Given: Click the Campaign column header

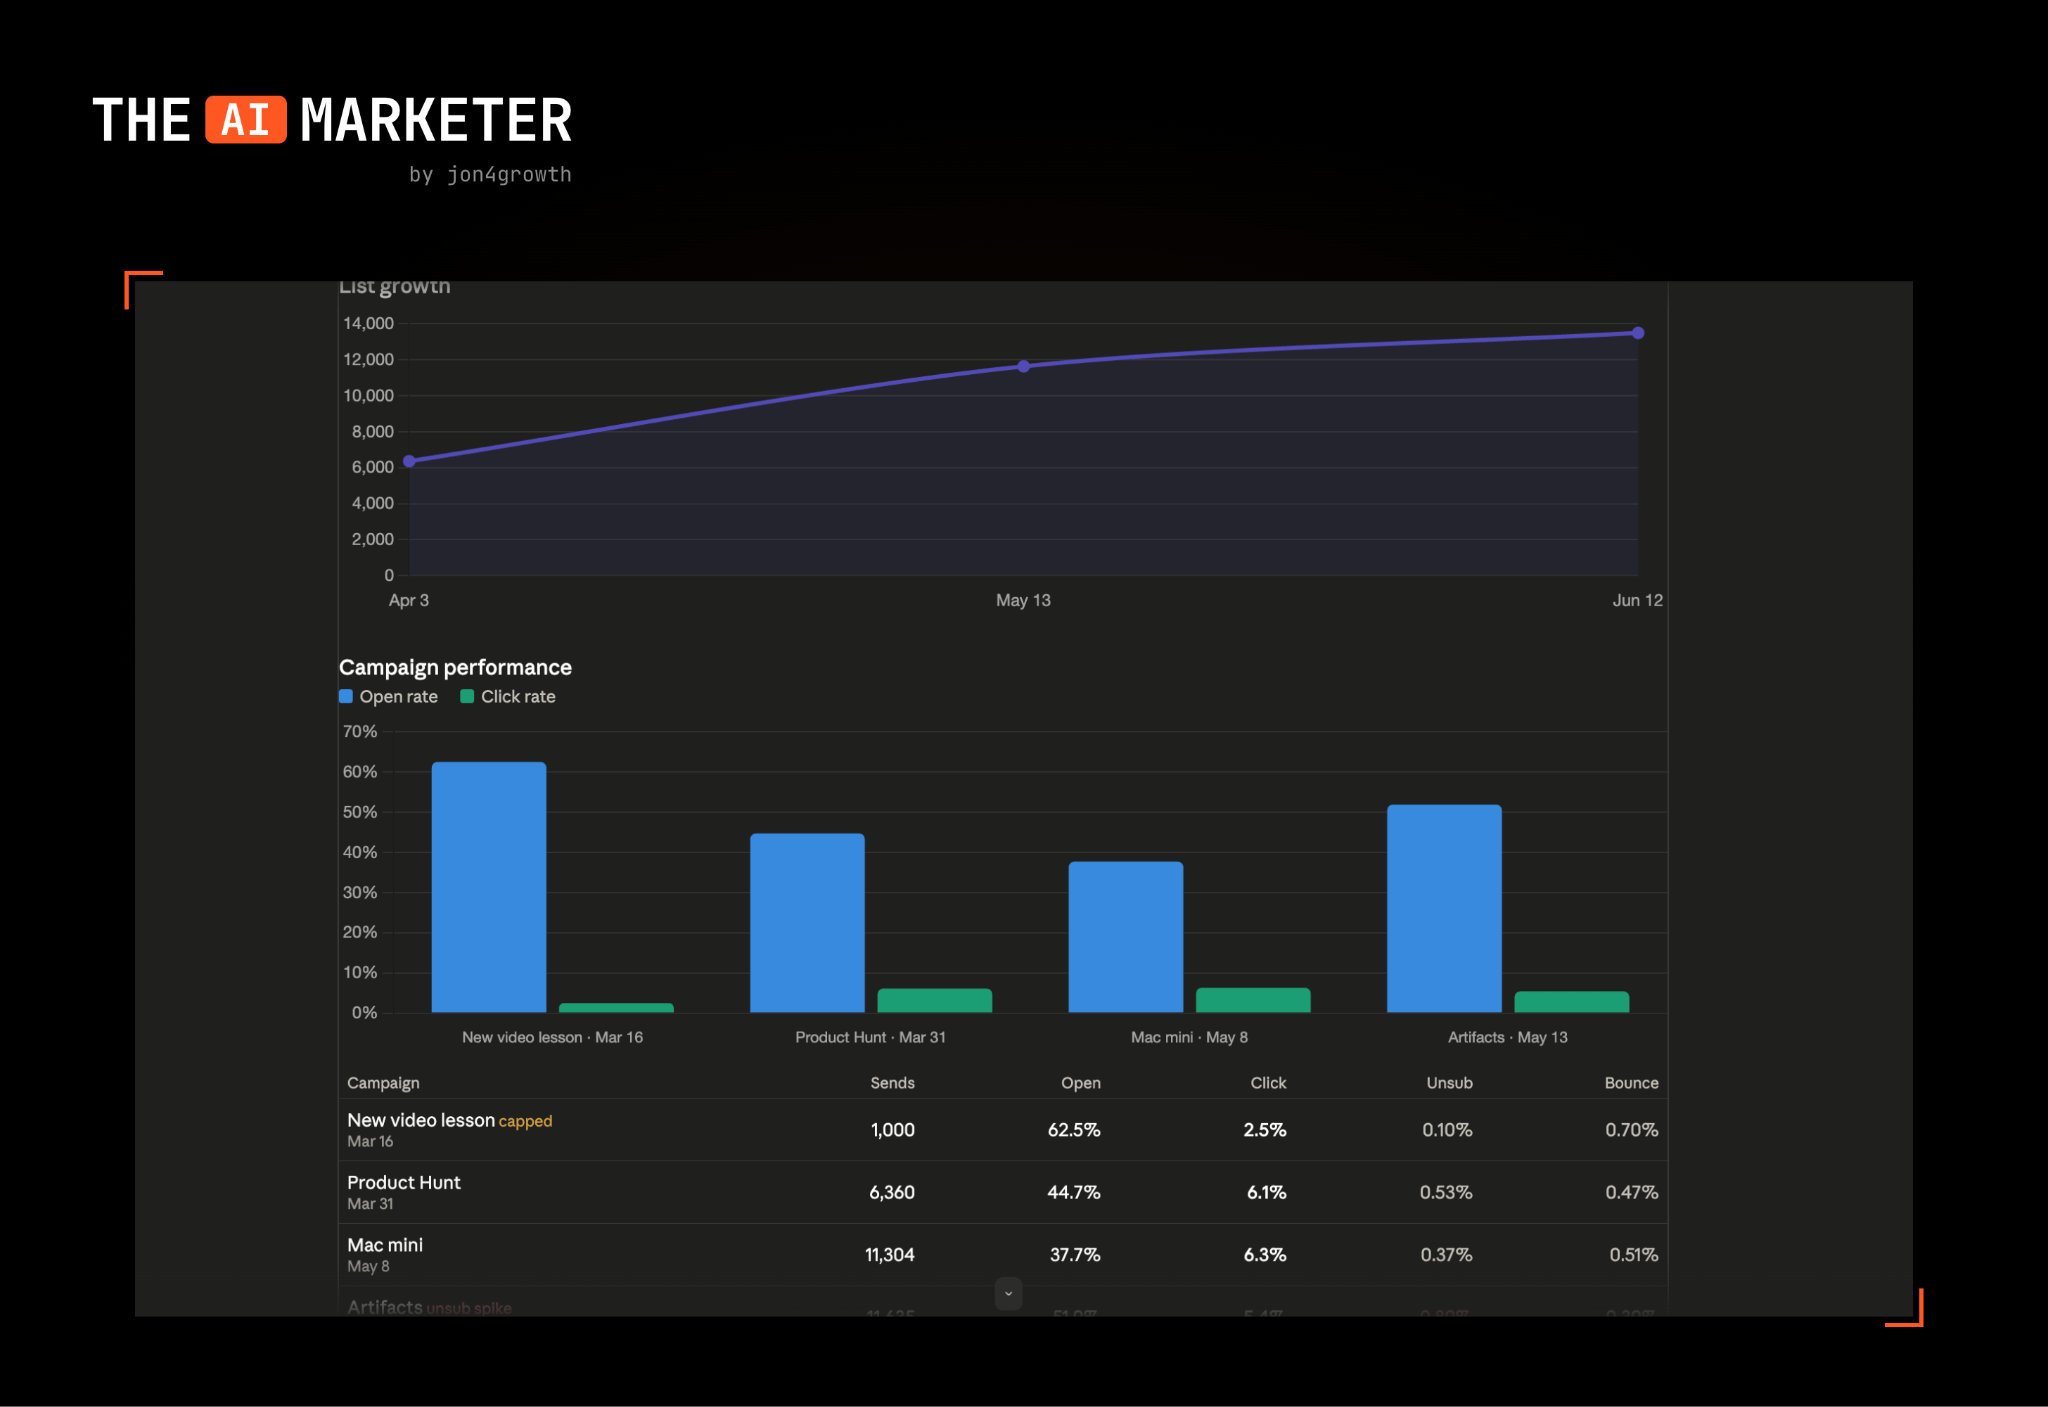Looking at the screenshot, I should click(383, 1083).
